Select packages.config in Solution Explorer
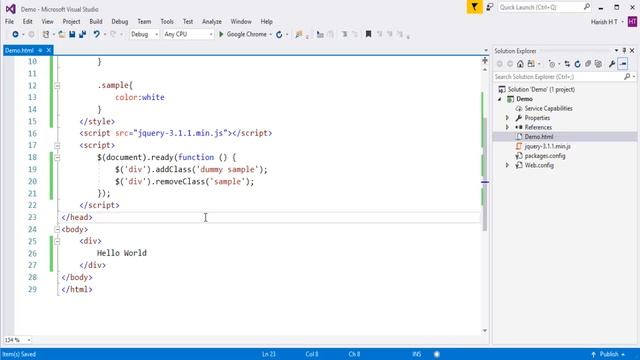Screen dimensions: 640x360 point(545,156)
